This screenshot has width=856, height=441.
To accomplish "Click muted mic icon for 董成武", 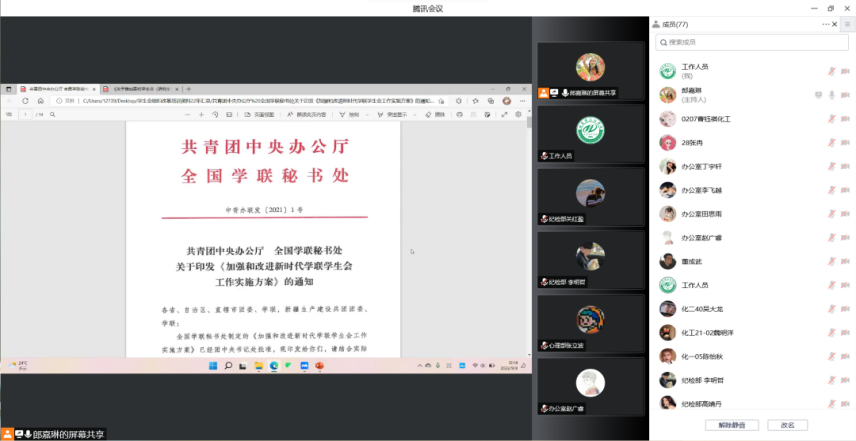I will pos(831,261).
